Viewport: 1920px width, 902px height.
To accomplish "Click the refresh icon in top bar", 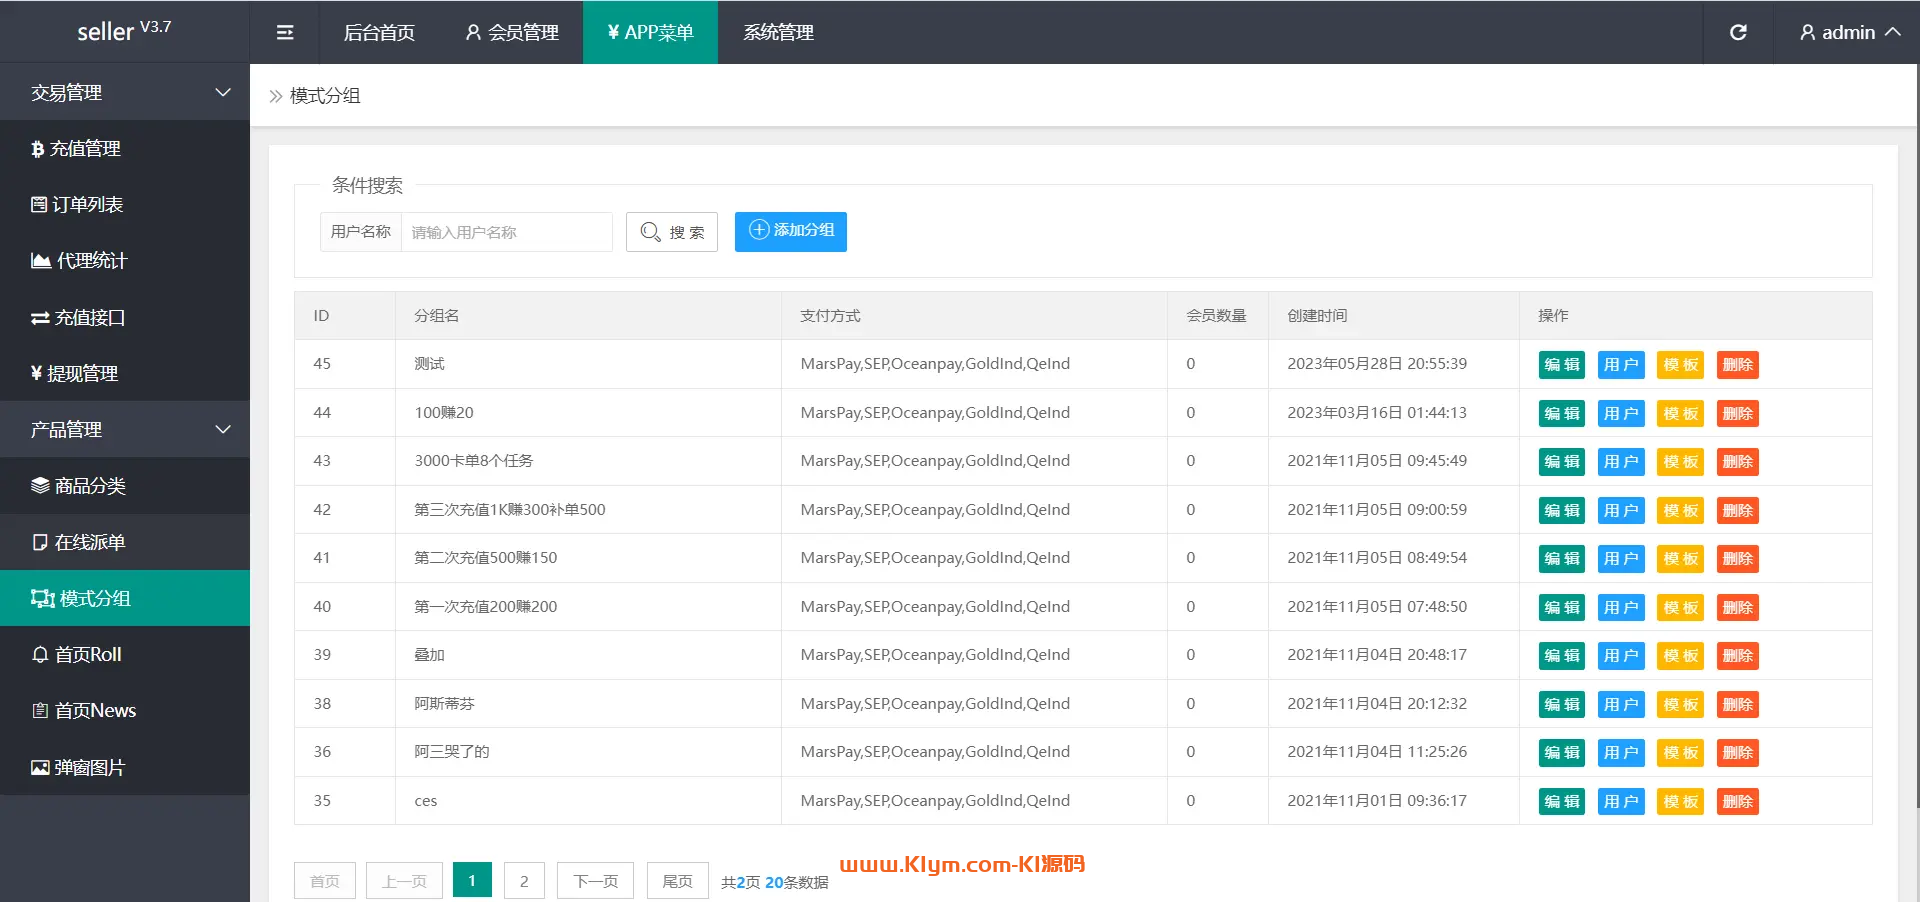I will coord(1738,32).
